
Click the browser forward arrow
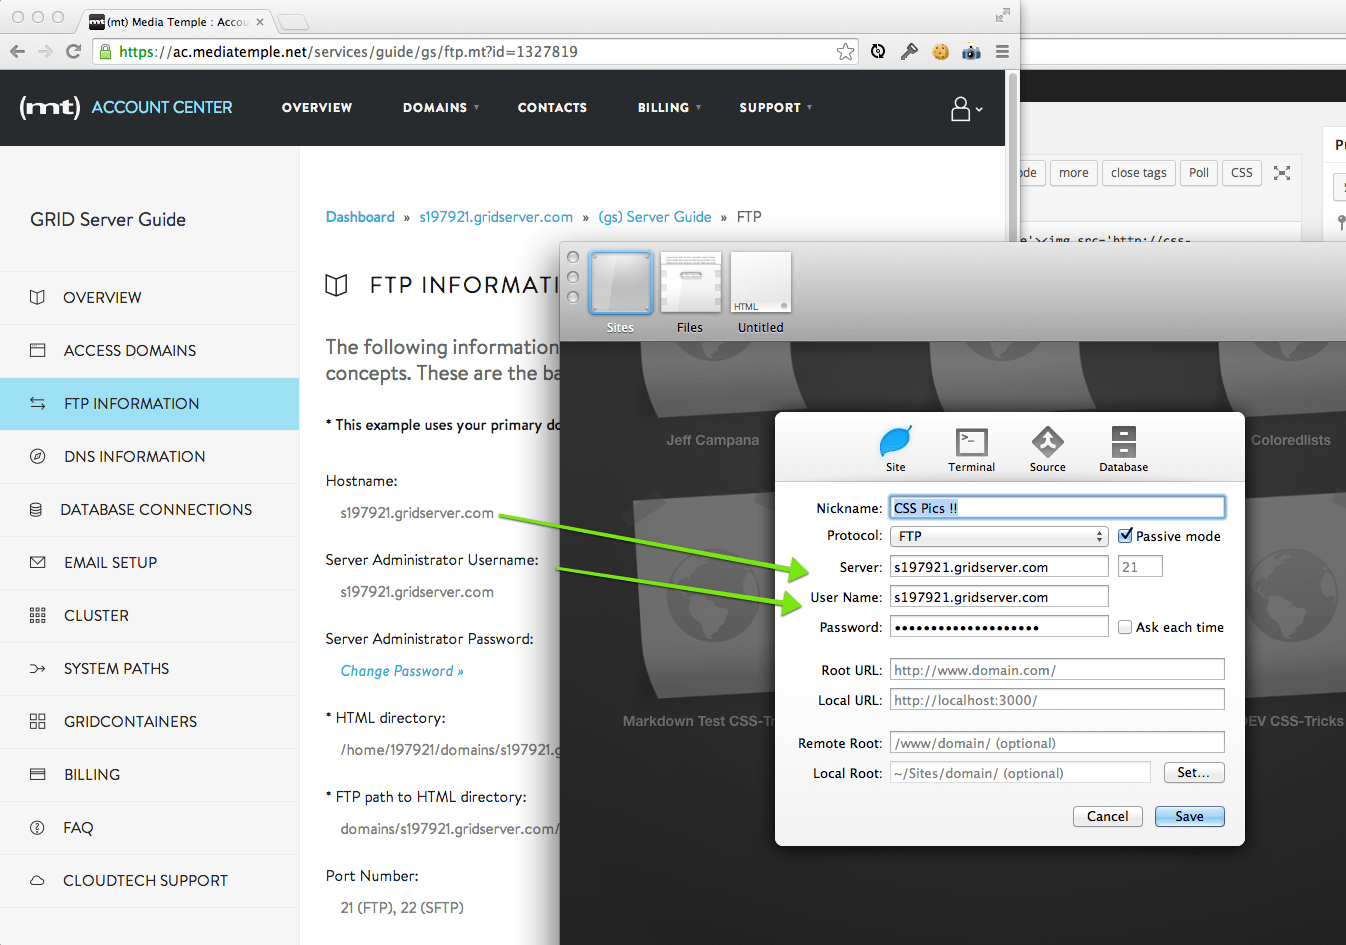(45, 51)
